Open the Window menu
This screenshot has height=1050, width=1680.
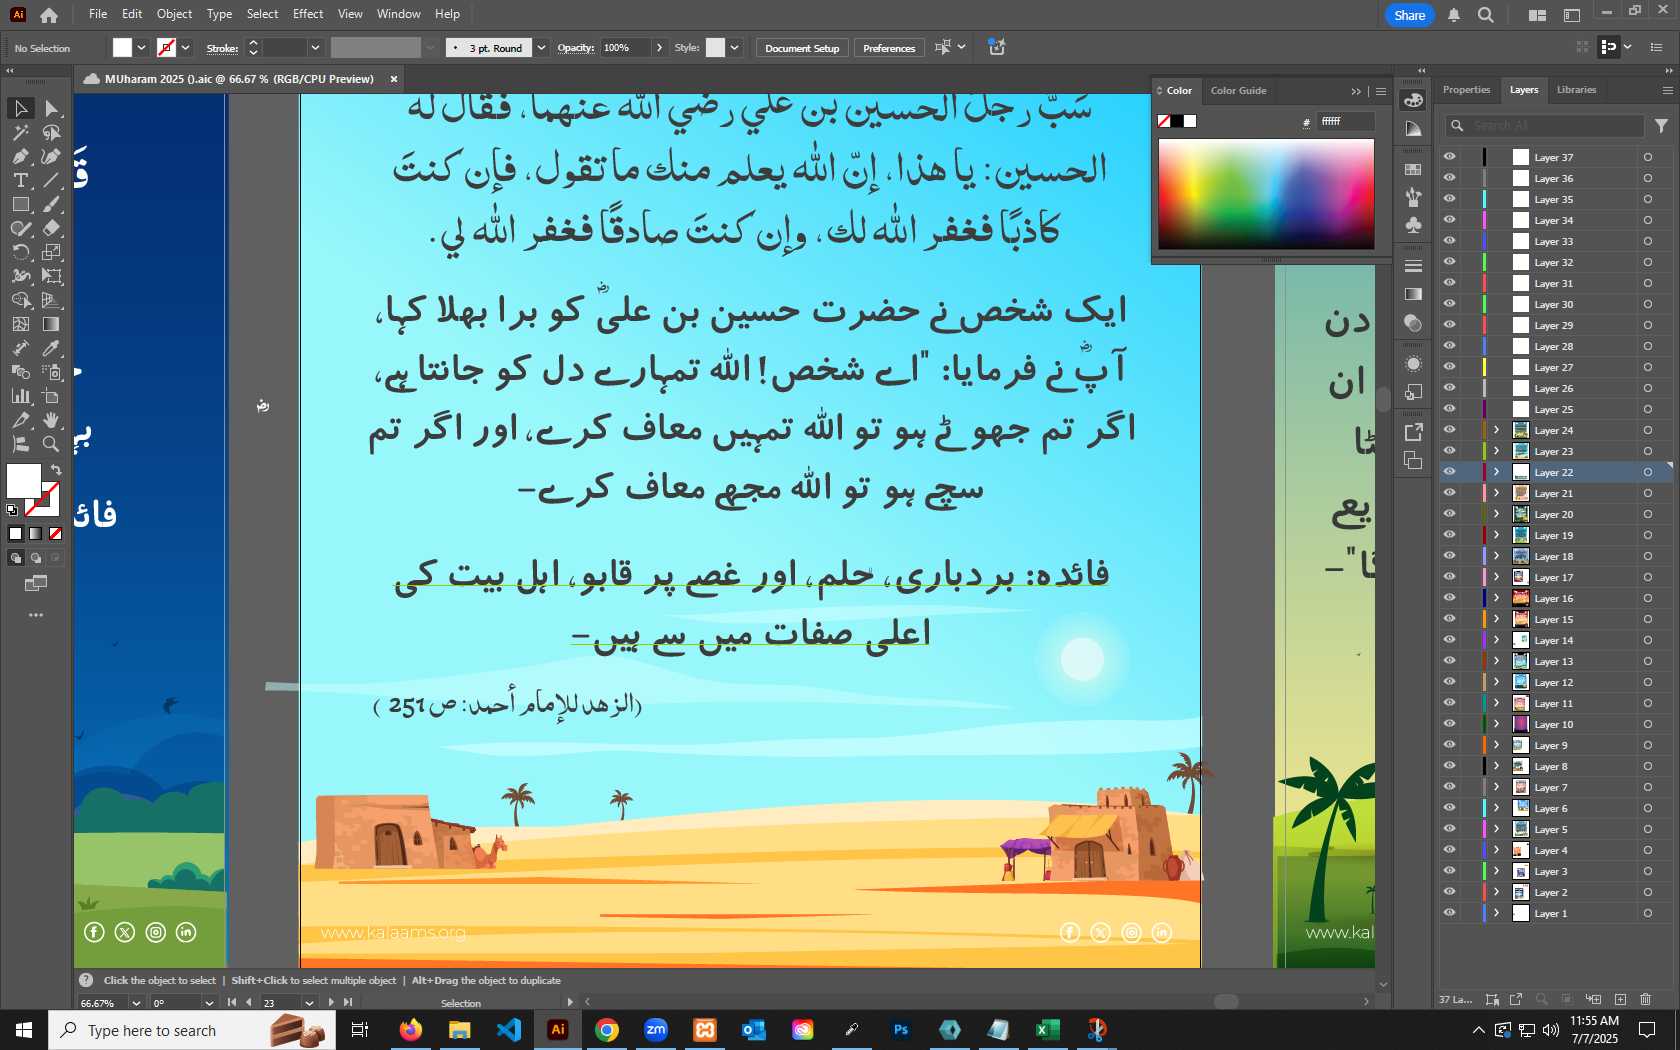point(399,14)
